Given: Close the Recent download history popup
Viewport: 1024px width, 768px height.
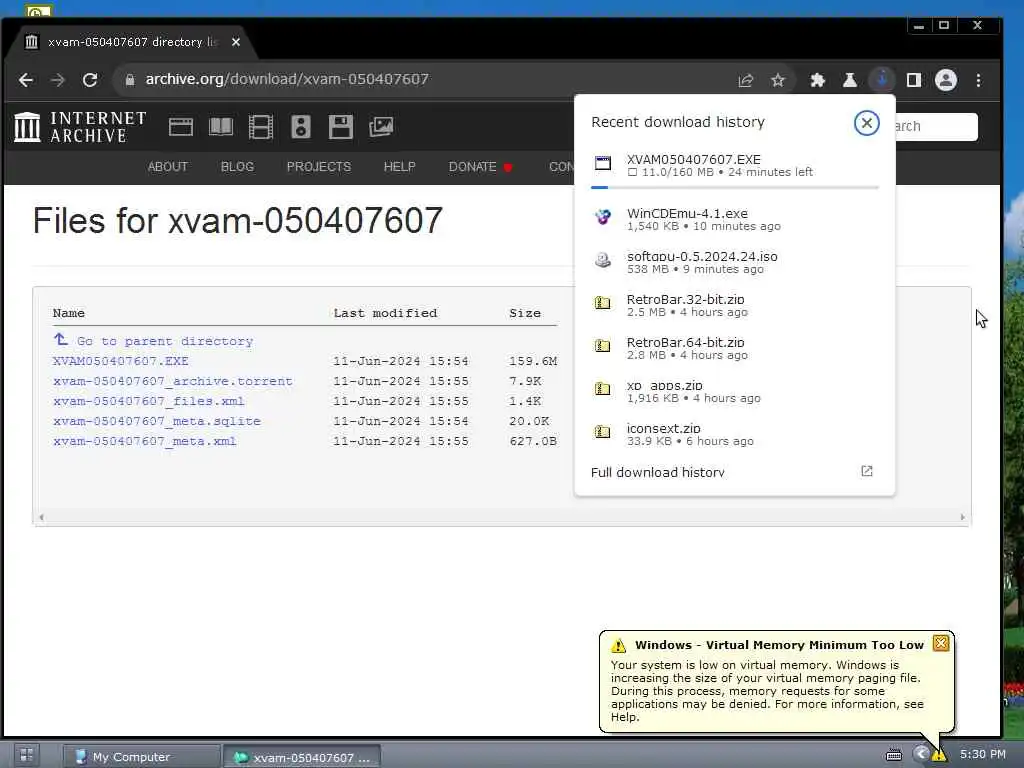Looking at the screenshot, I should (867, 123).
